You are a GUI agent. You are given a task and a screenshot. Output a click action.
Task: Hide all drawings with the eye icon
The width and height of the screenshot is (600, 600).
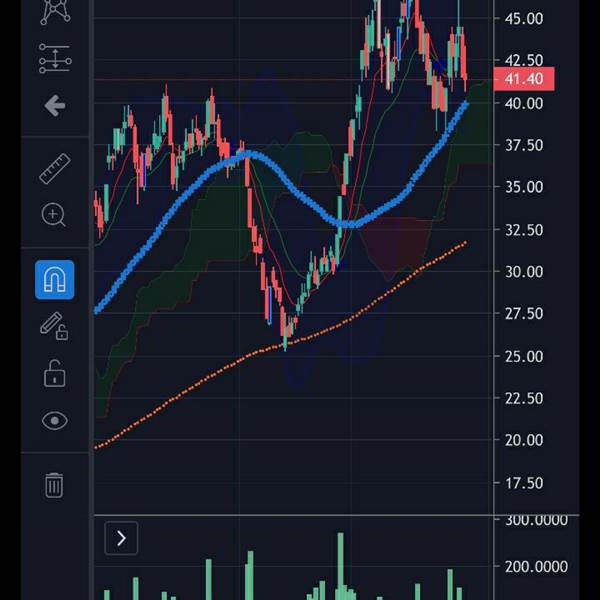(x=55, y=421)
